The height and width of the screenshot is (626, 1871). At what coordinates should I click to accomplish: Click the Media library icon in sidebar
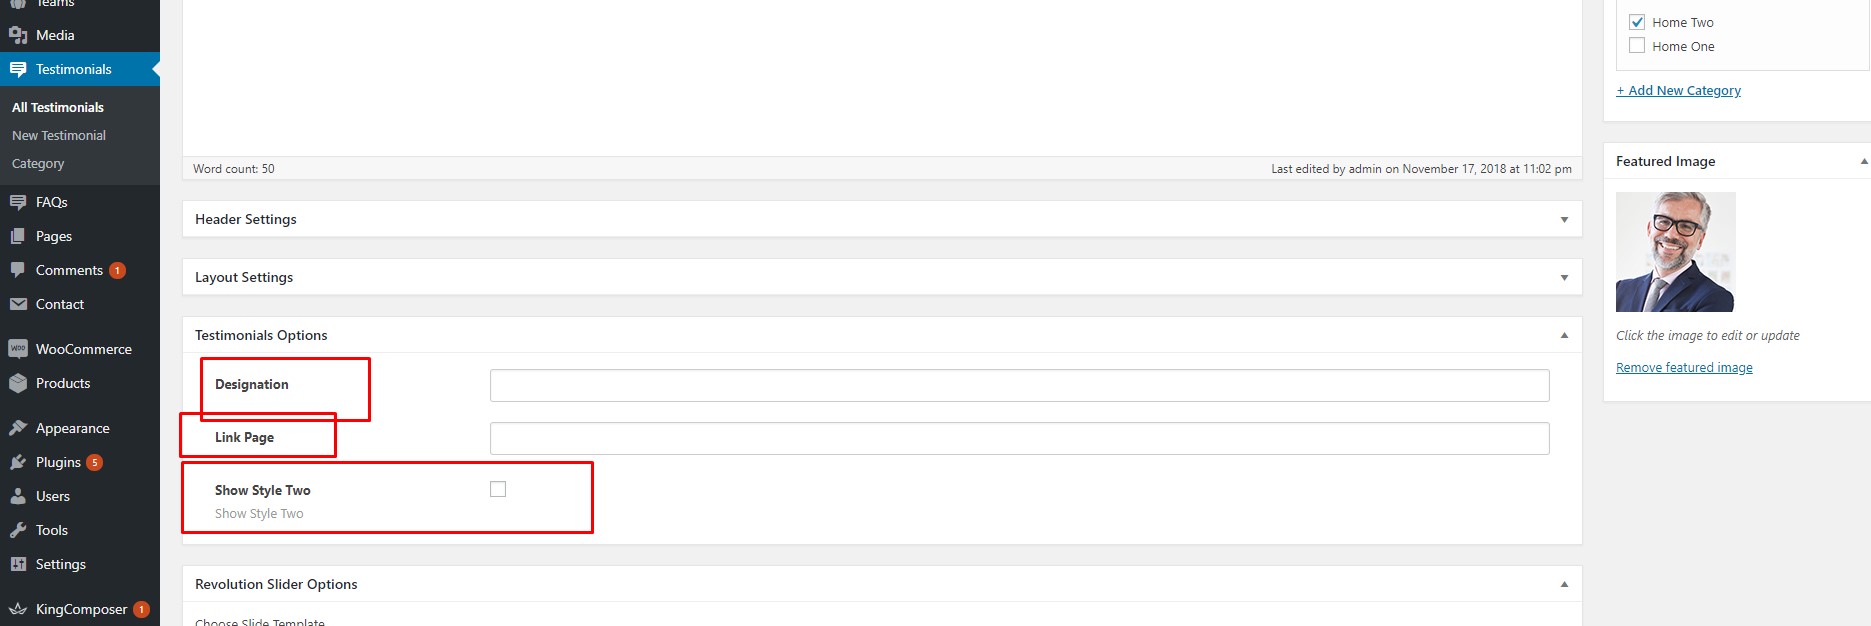[x=18, y=35]
